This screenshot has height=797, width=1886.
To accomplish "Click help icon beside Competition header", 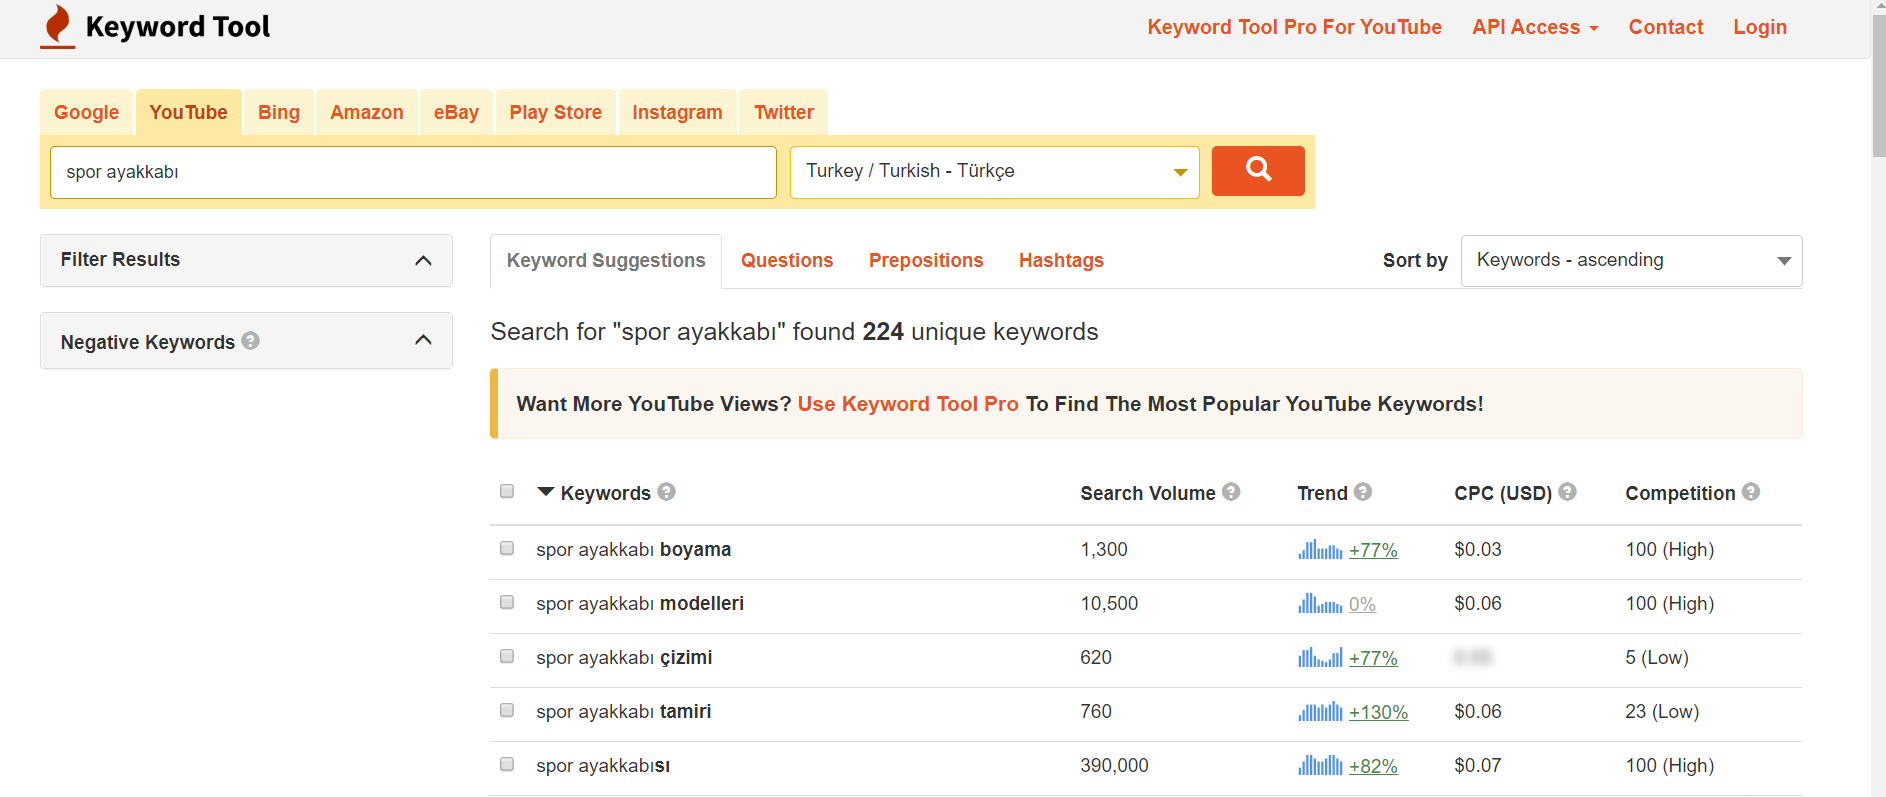I will pyautogui.click(x=1751, y=492).
